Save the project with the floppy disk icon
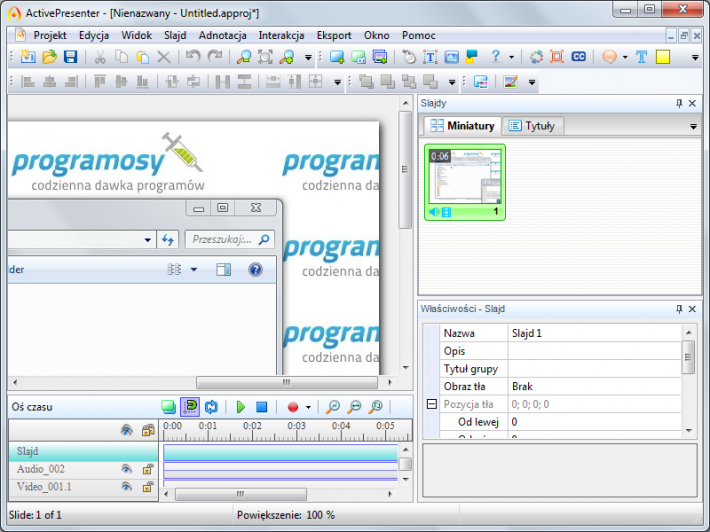 coord(70,57)
